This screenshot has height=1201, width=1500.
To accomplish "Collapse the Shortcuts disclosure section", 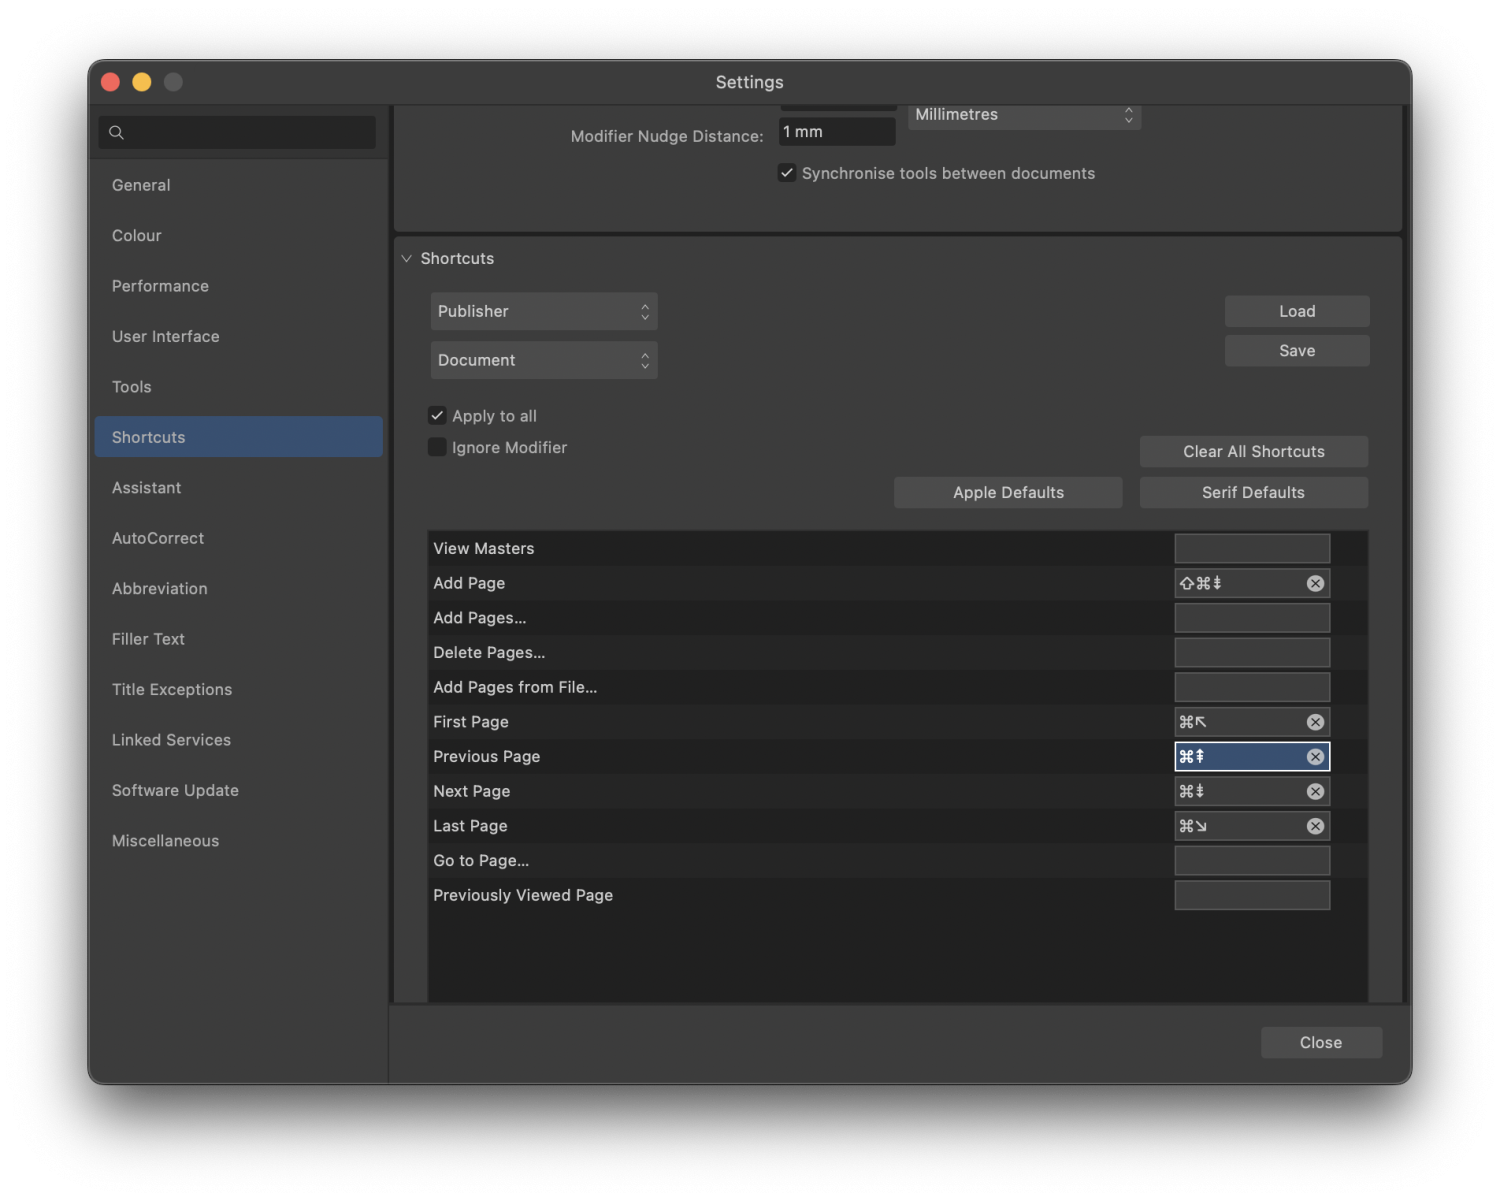I will click(406, 258).
